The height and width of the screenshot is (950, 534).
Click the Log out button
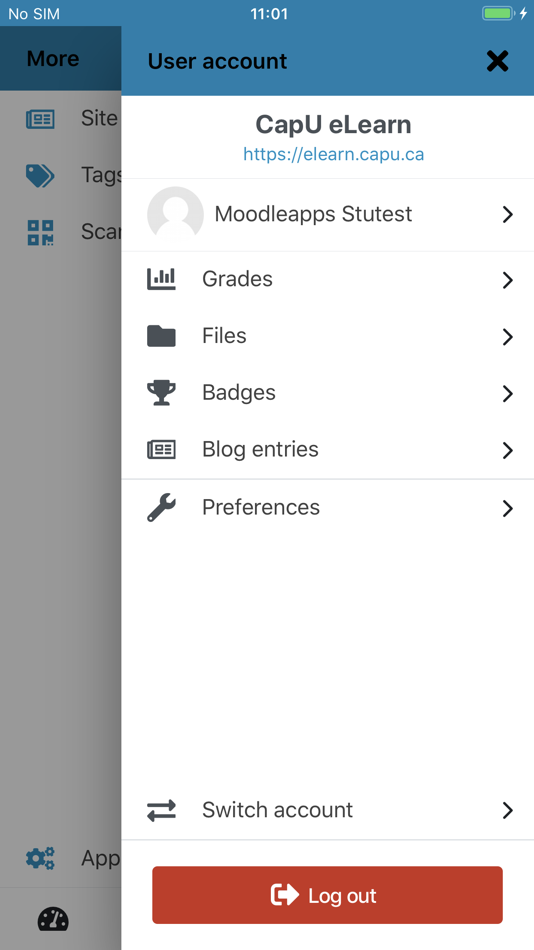point(327,895)
